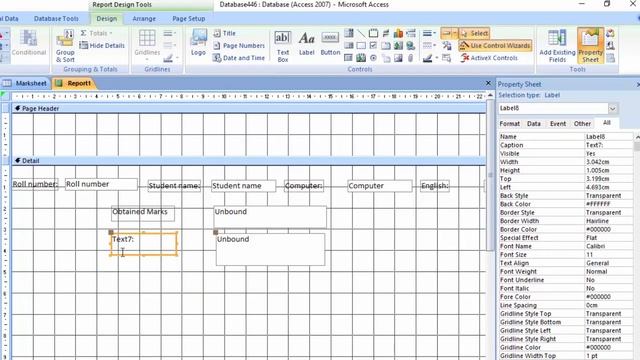Open Line Type dropdown in Controls

pyautogui.click(x=429, y=45)
